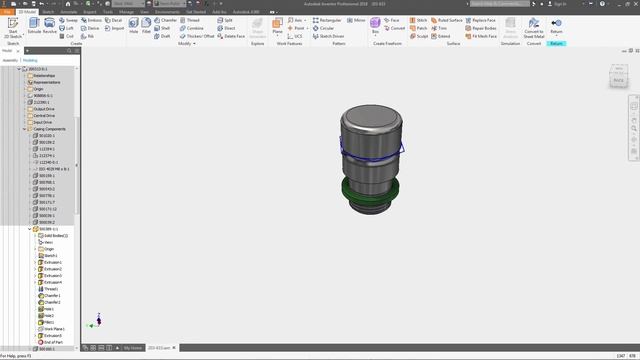This screenshot has width=640, height=360.
Task: Click the Trim surface tool
Action: [x=439, y=28]
